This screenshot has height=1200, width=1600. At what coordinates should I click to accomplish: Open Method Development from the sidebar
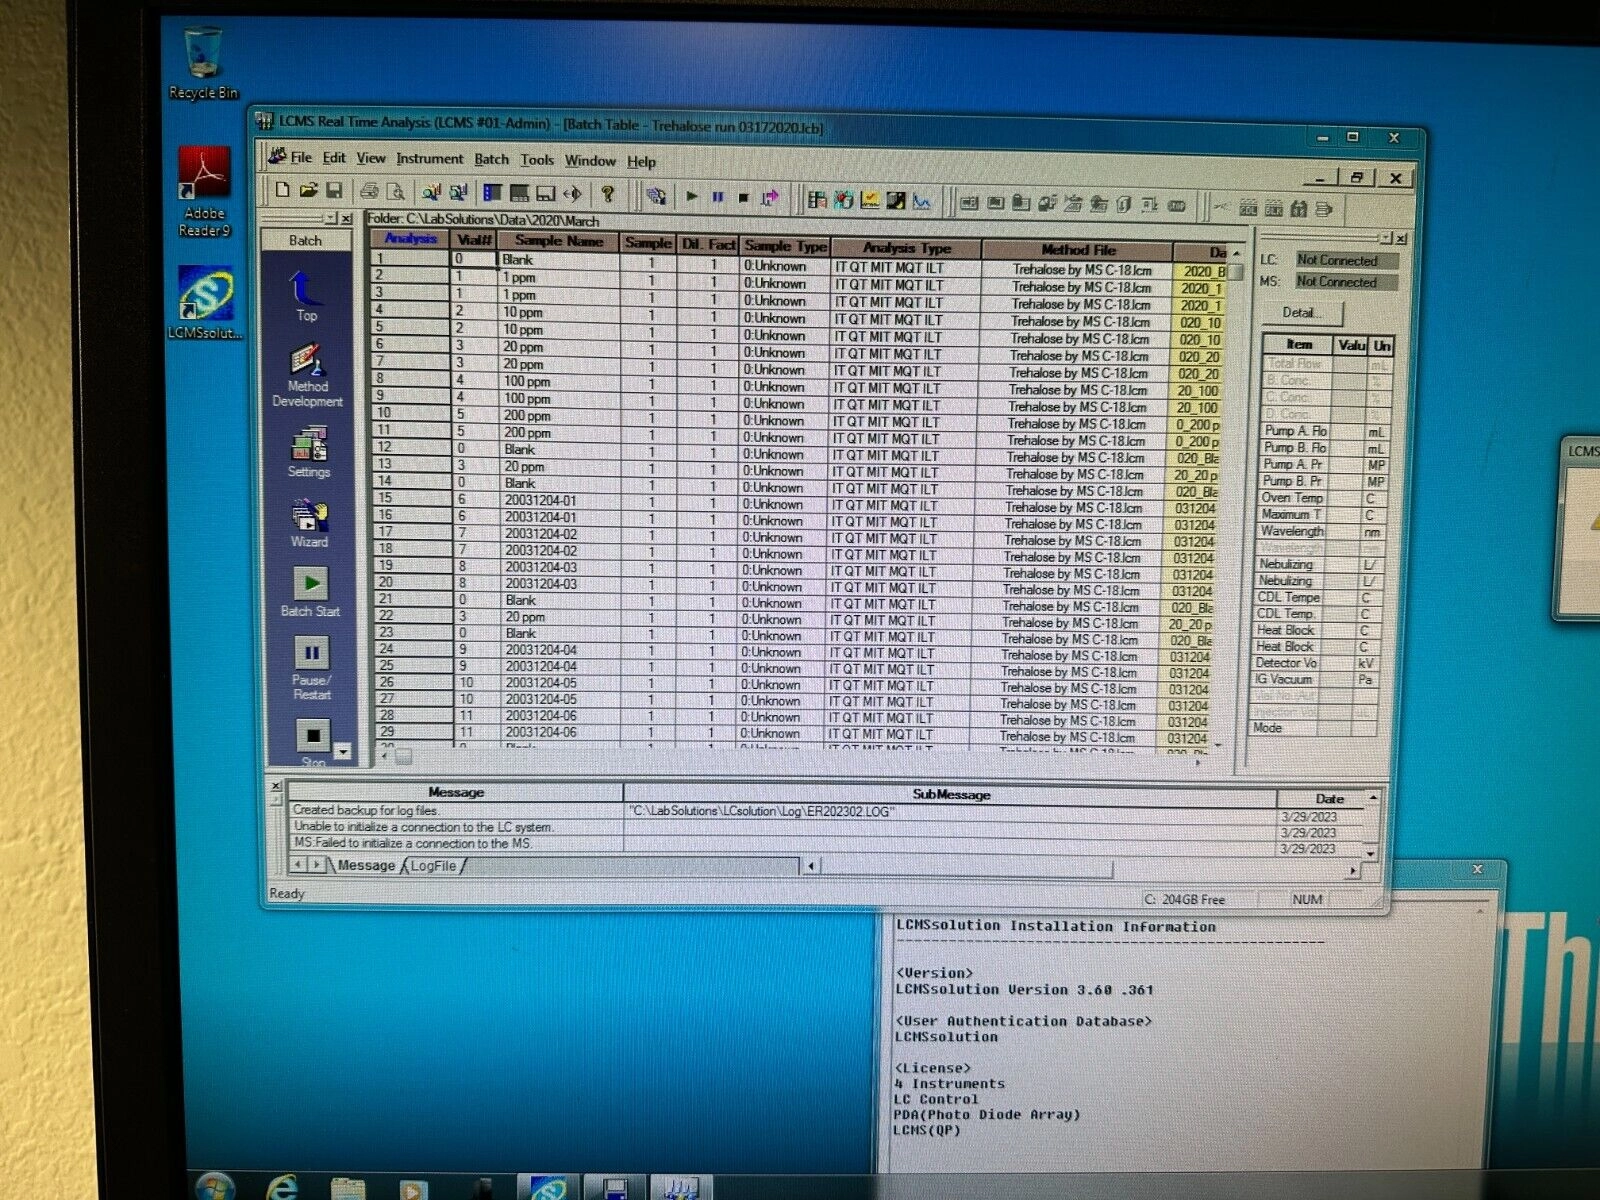point(307,376)
